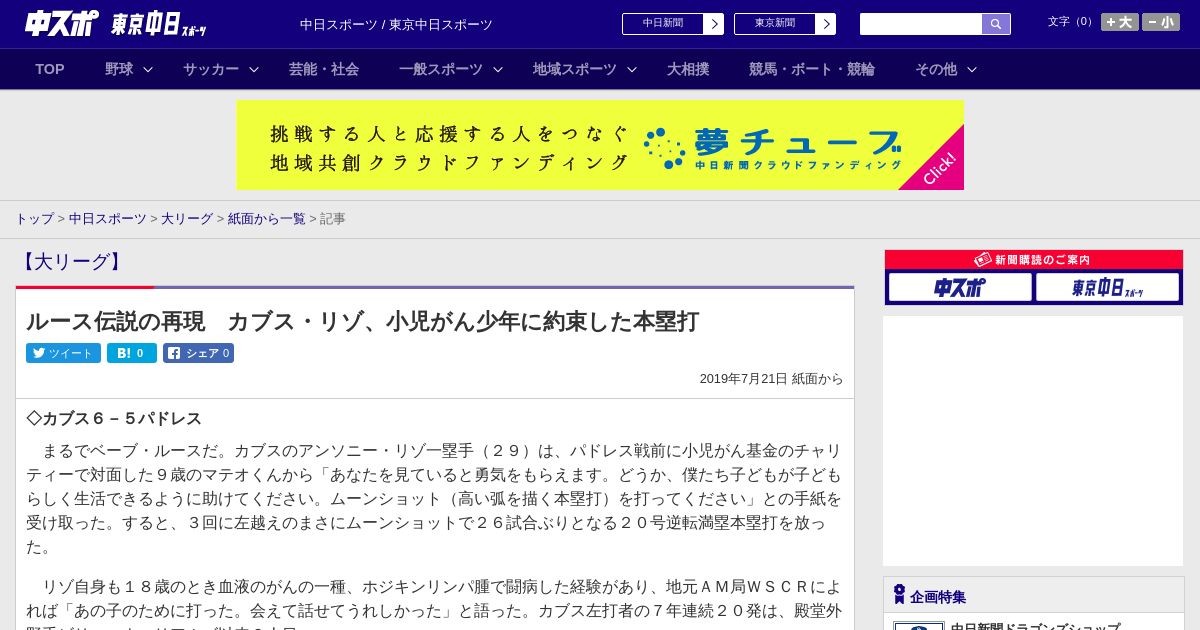Open the 一般スポーツ menu
The image size is (1200, 630).
[441, 69]
